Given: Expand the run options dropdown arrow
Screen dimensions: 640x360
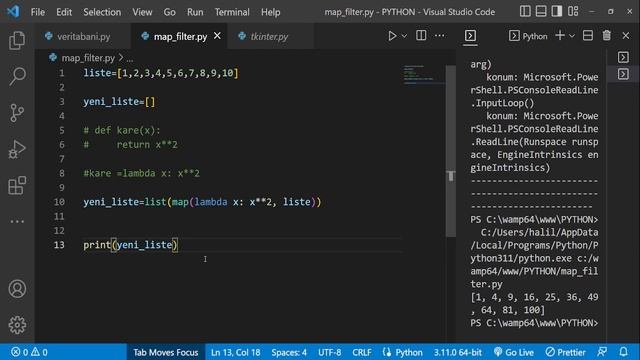Looking at the screenshot, I should click(404, 36).
